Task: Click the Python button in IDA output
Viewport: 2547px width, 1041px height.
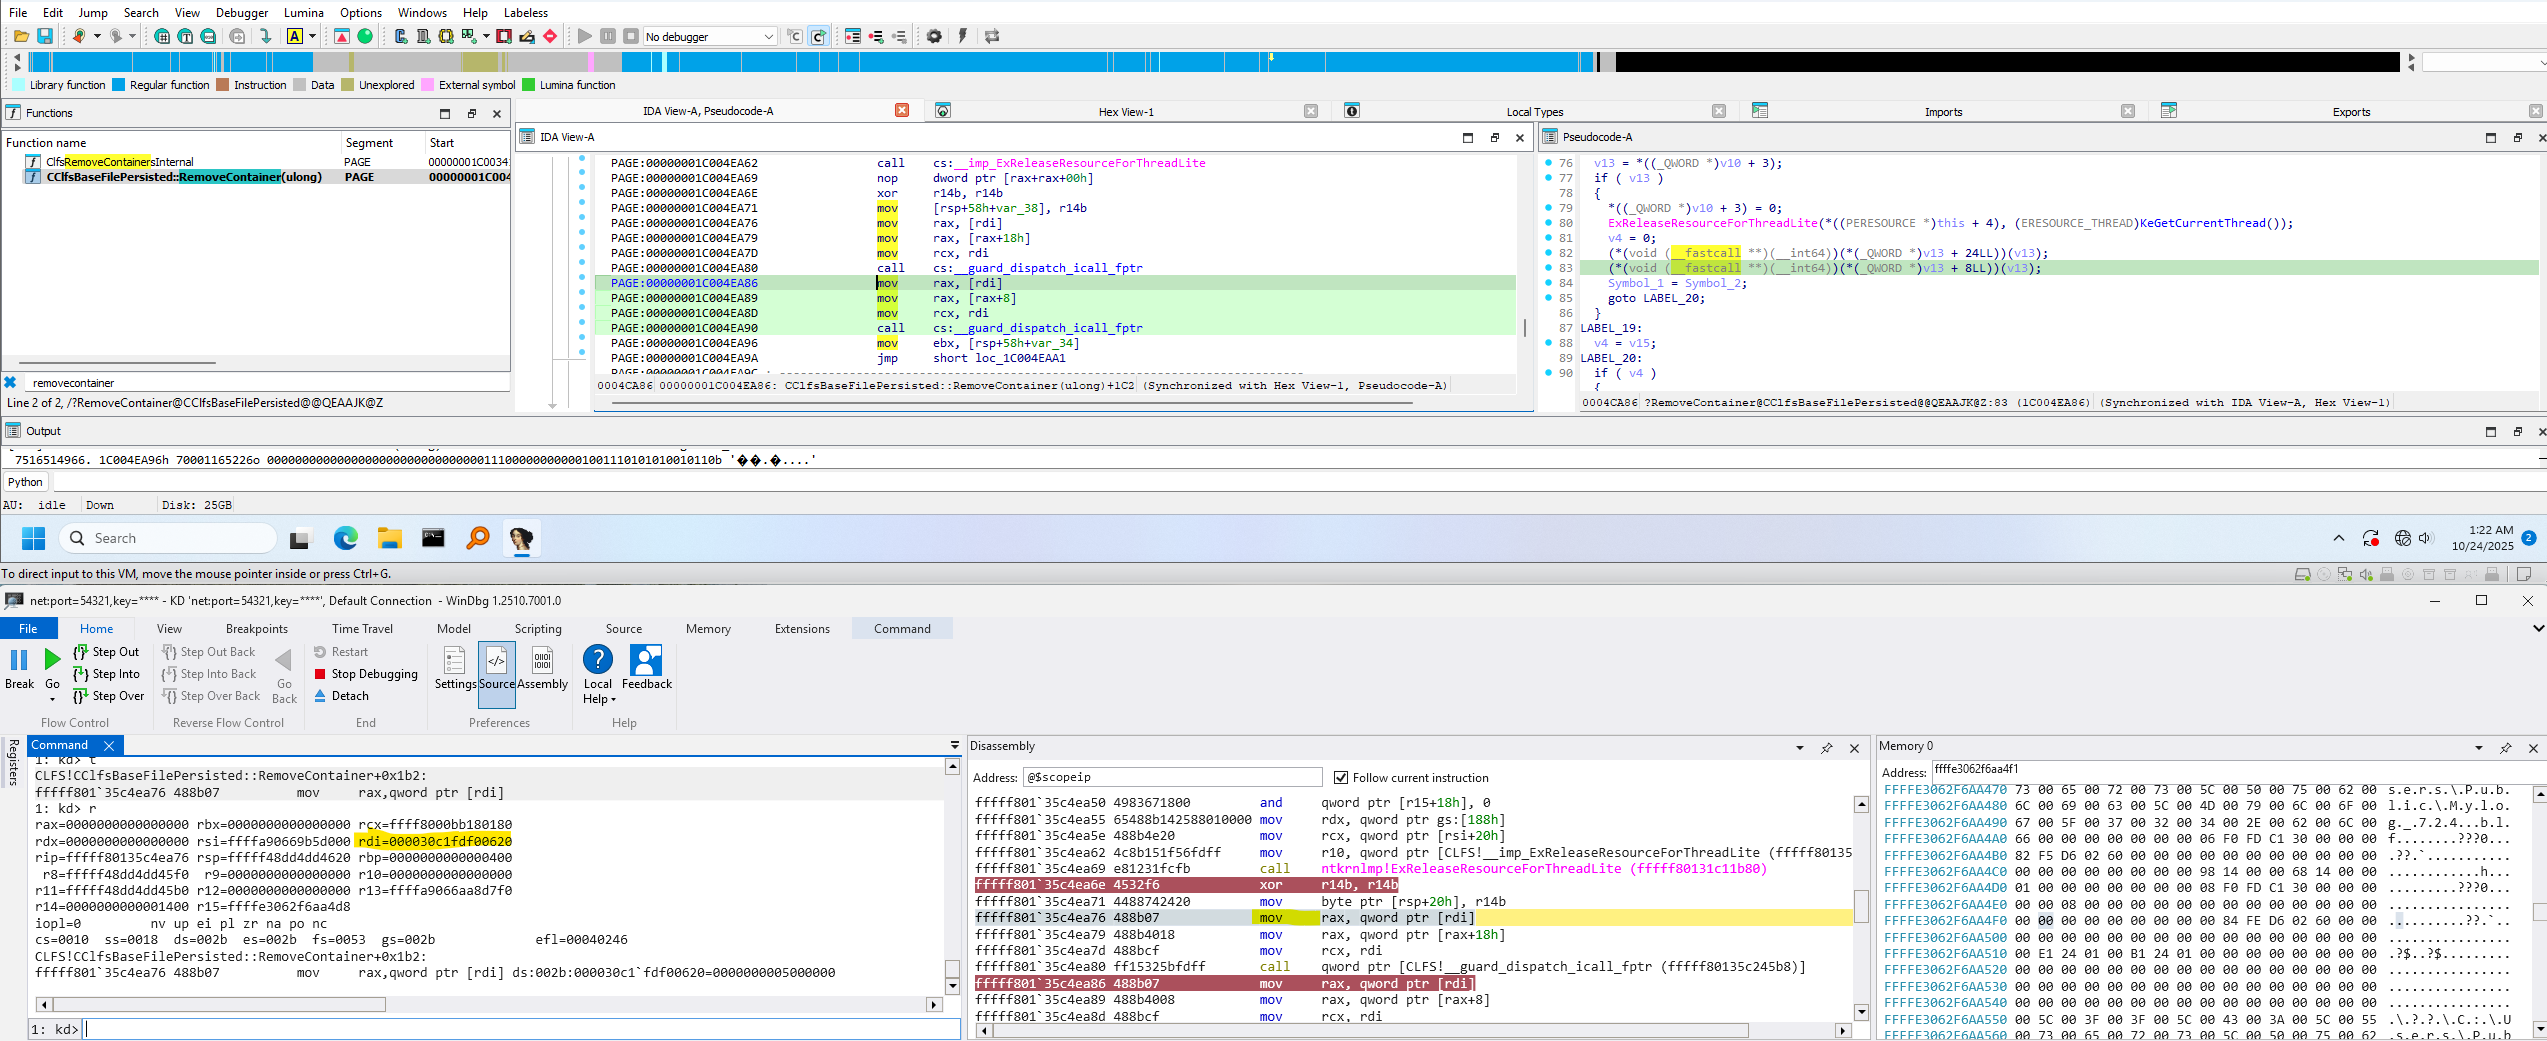Action: click(x=26, y=482)
